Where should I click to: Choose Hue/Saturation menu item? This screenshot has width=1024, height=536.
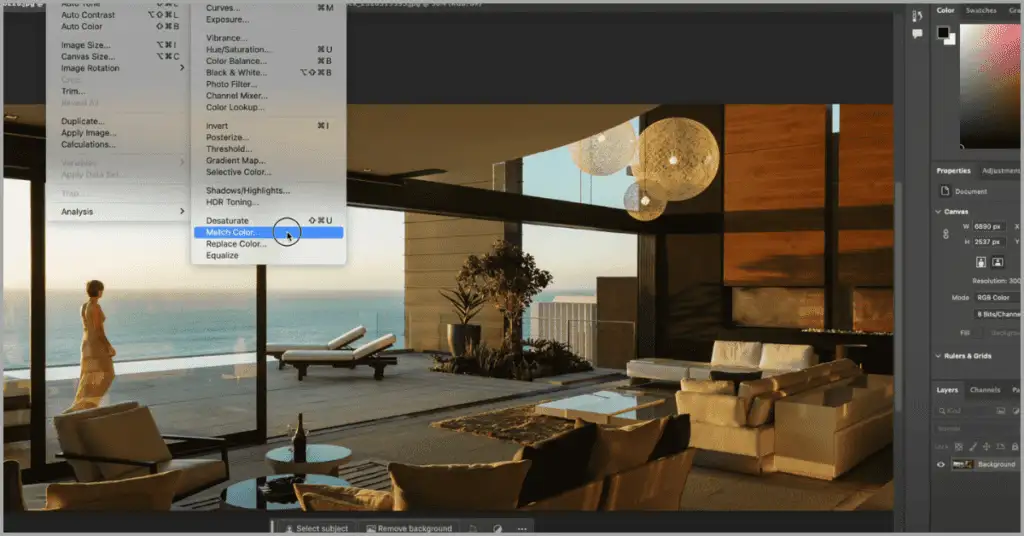[x=268, y=49]
